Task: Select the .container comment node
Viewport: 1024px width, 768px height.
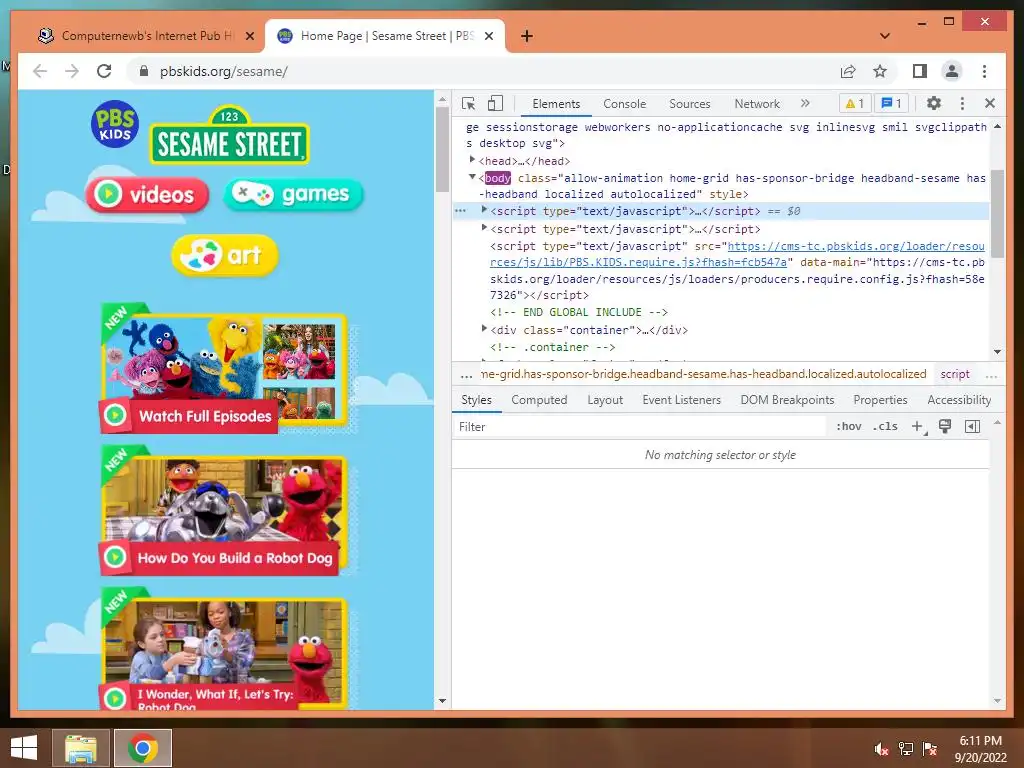Action: coord(552,347)
